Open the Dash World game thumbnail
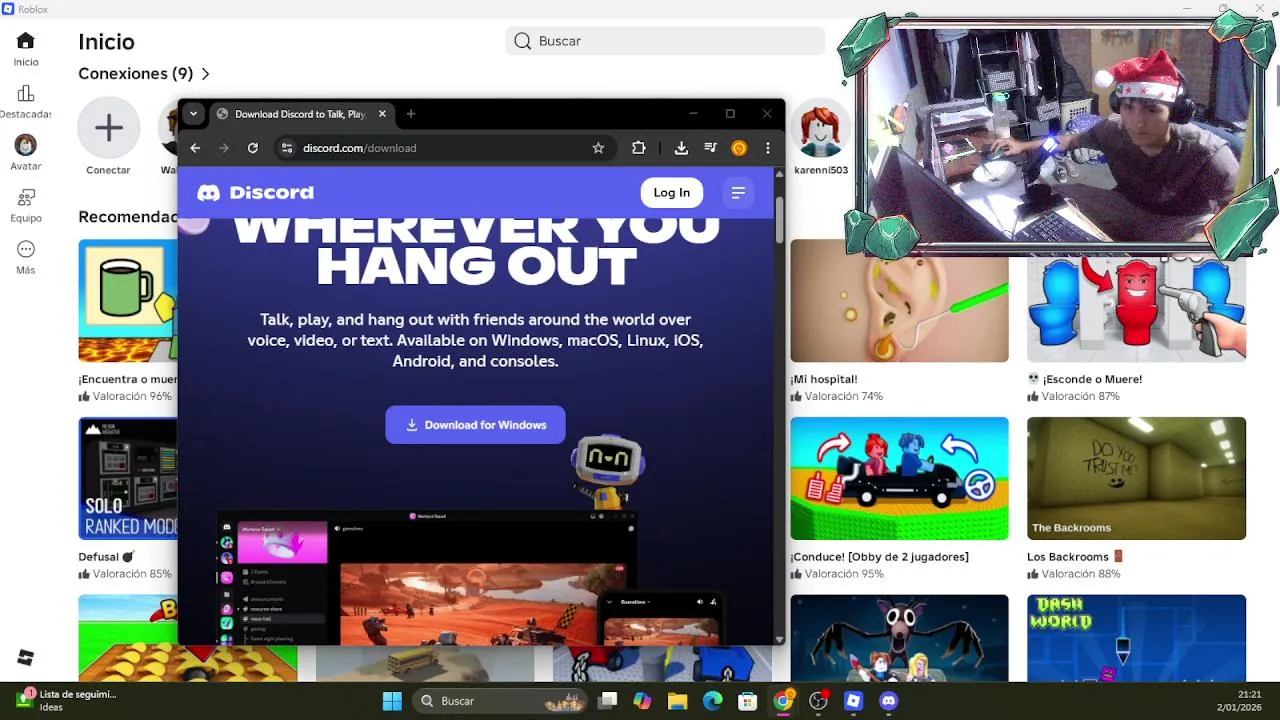This screenshot has height=720, width=1280. coord(1136,638)
